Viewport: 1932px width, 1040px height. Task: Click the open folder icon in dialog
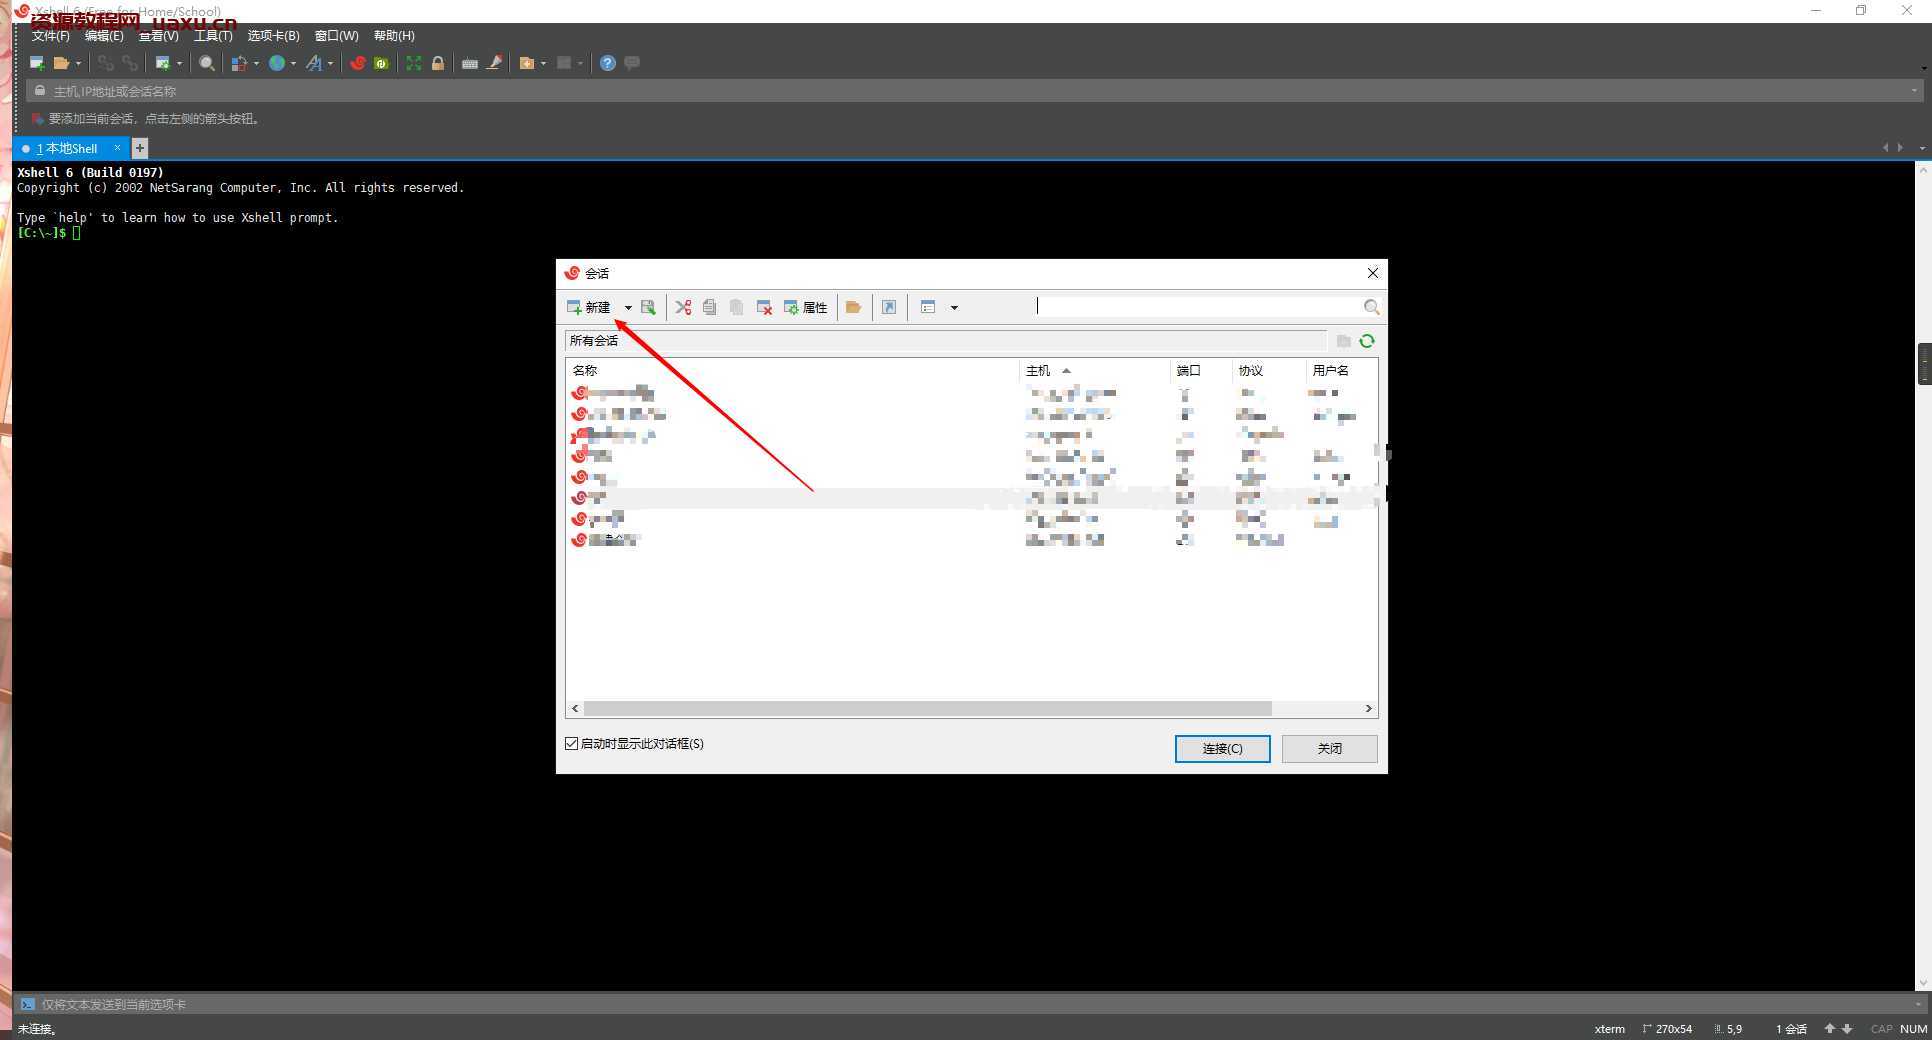click(853, 307)
